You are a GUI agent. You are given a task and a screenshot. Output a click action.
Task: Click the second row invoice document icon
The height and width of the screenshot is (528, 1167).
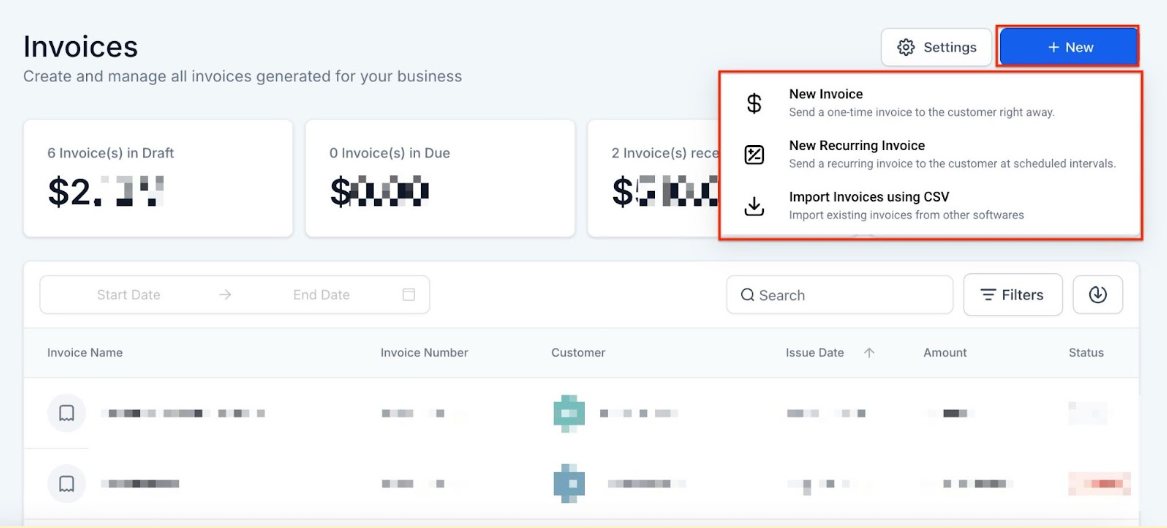(67, 484)
